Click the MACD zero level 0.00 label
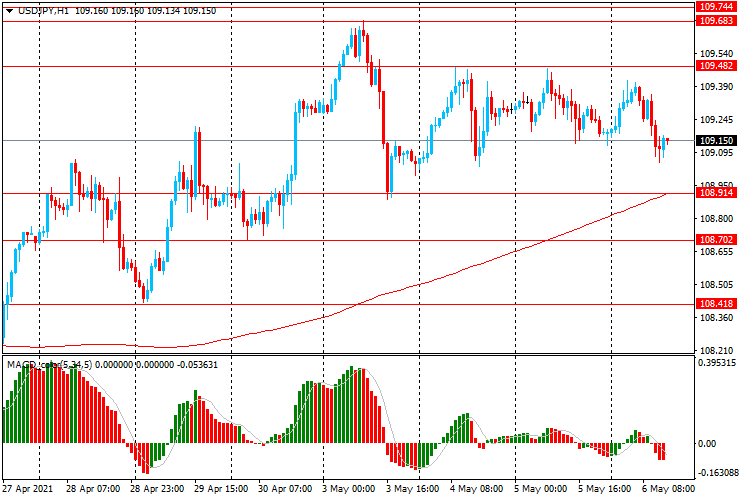The height and width of the screenshot is (500, 740). [x=707, y=443]
